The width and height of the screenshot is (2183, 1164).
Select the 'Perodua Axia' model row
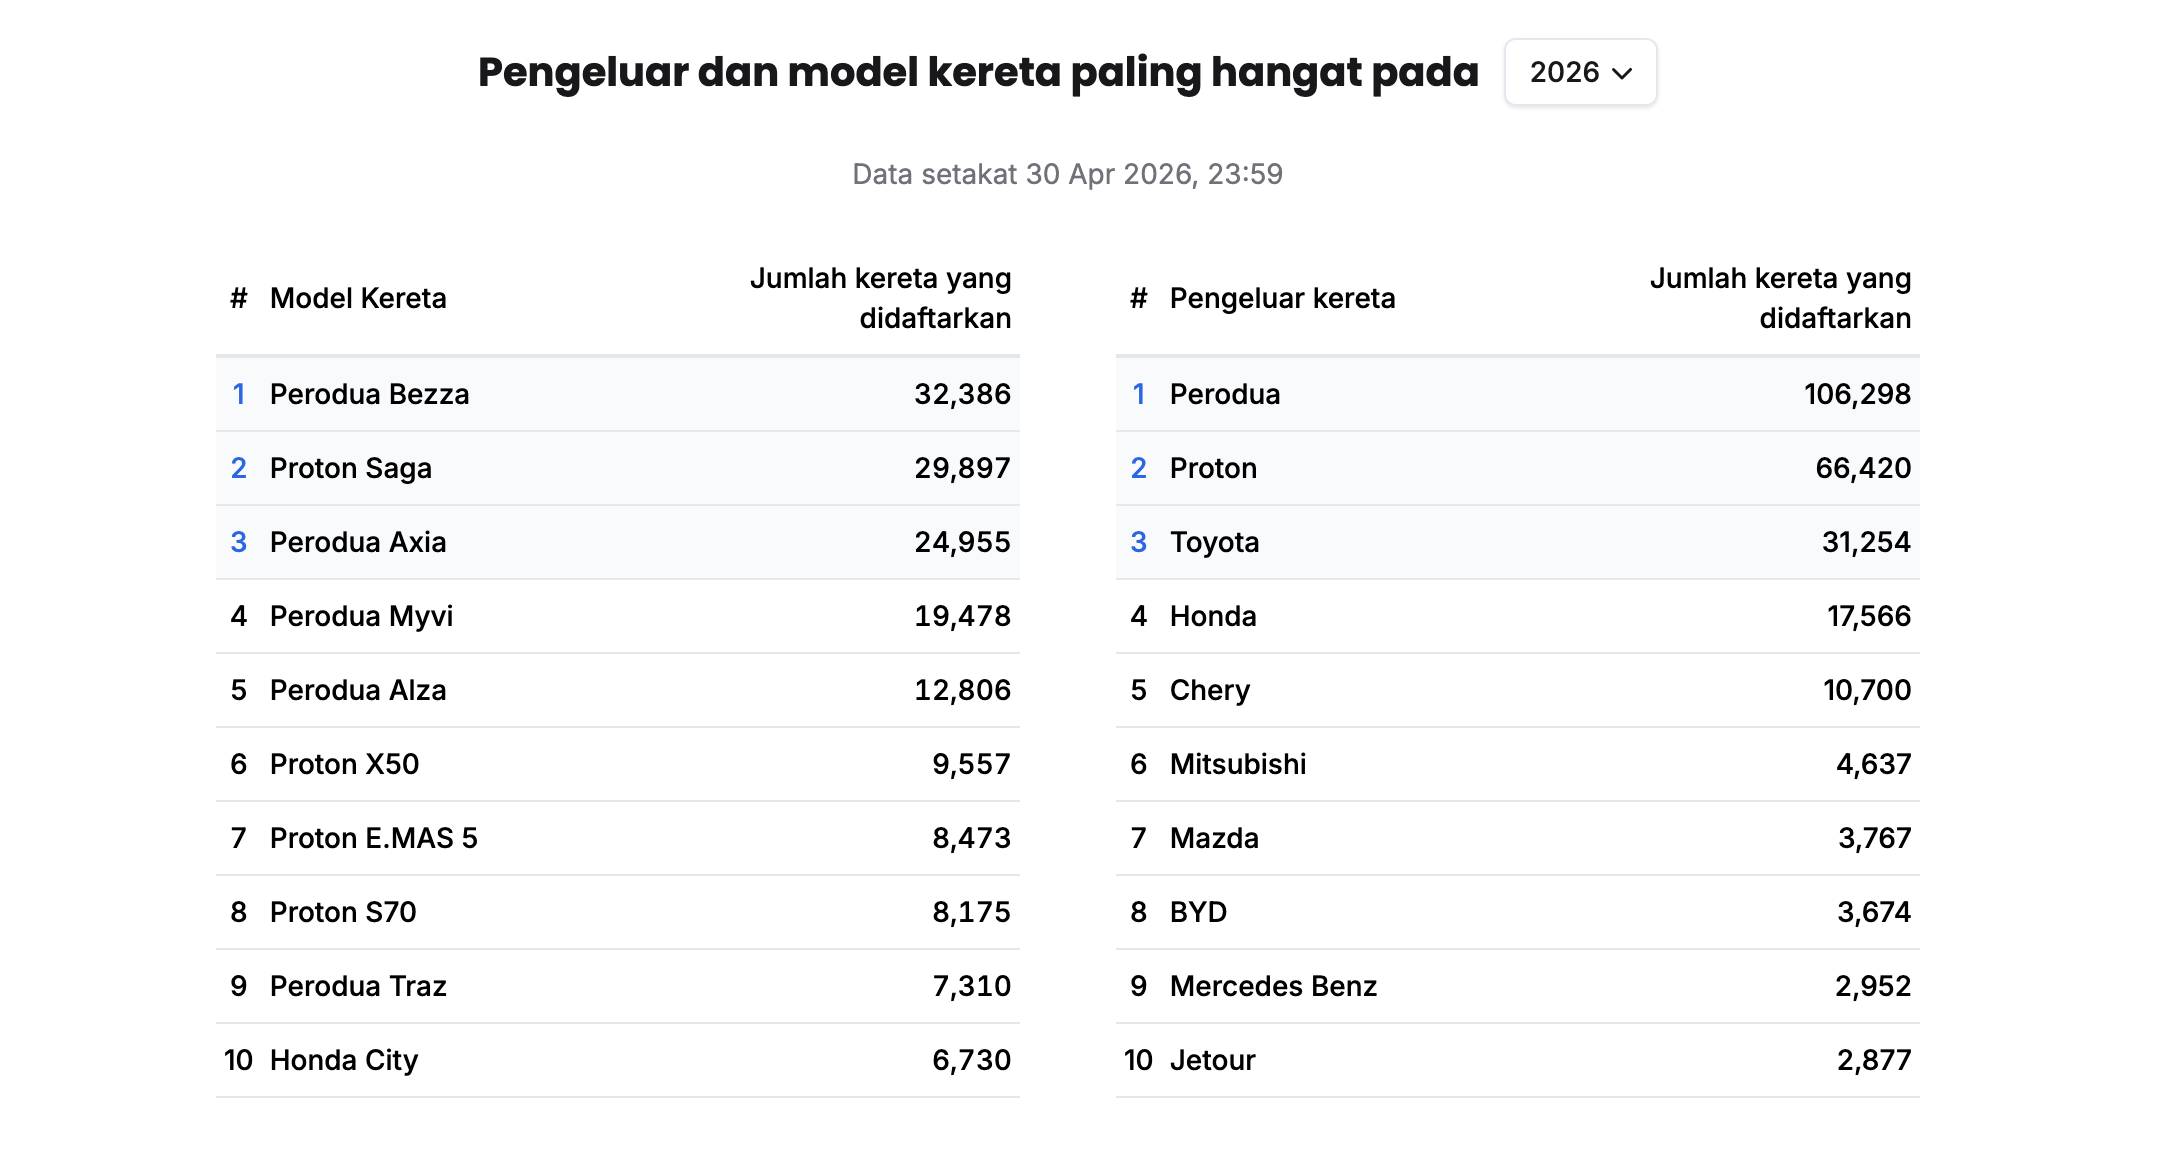click(x=618, y=542)
